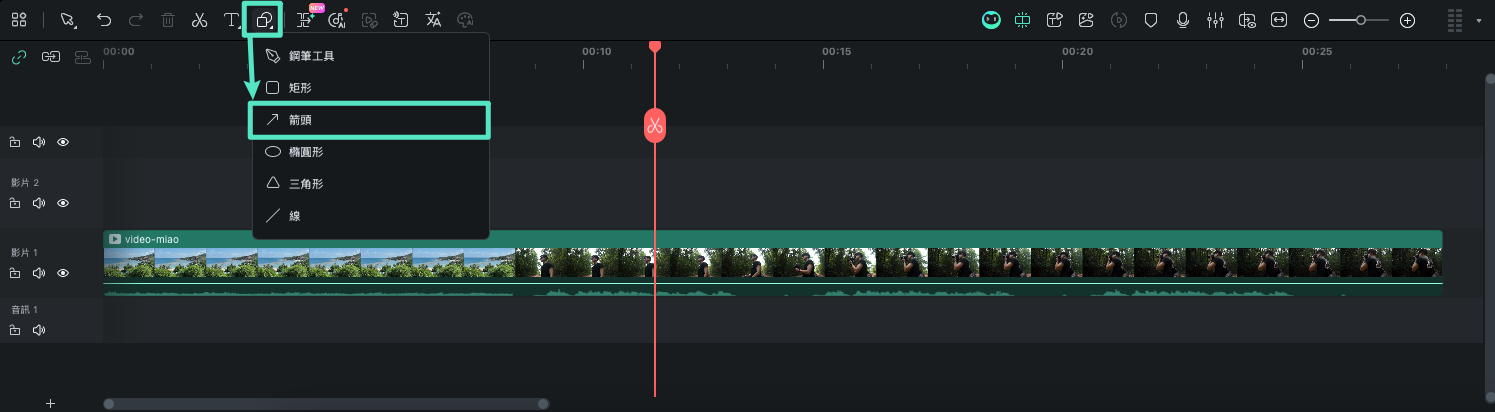Click the translate icon in toolbar
1495x412 pixels.
[433, 20]
